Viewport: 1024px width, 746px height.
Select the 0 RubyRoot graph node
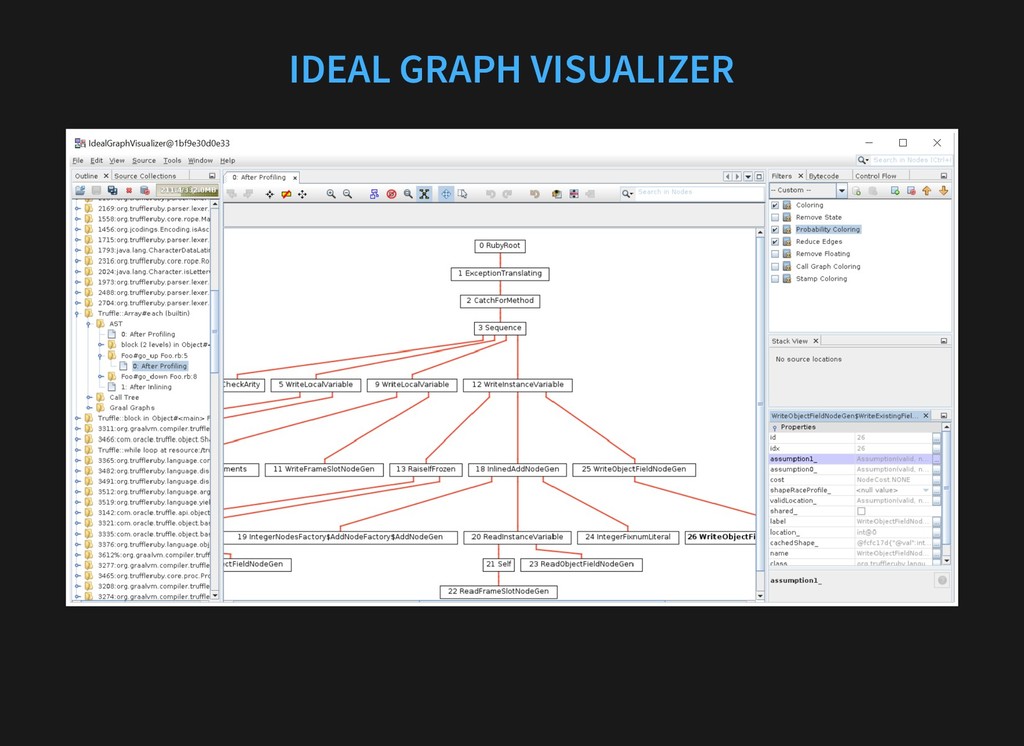tap(500, 246)
